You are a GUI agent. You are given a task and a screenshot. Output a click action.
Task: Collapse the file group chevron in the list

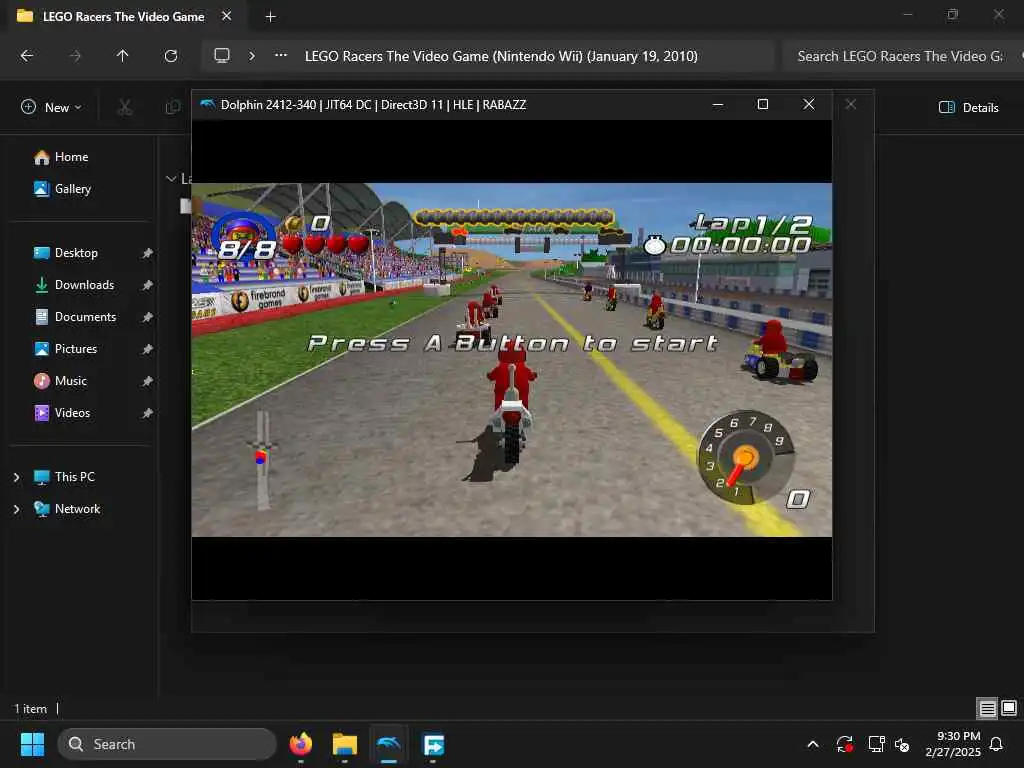tap(171, 178)
